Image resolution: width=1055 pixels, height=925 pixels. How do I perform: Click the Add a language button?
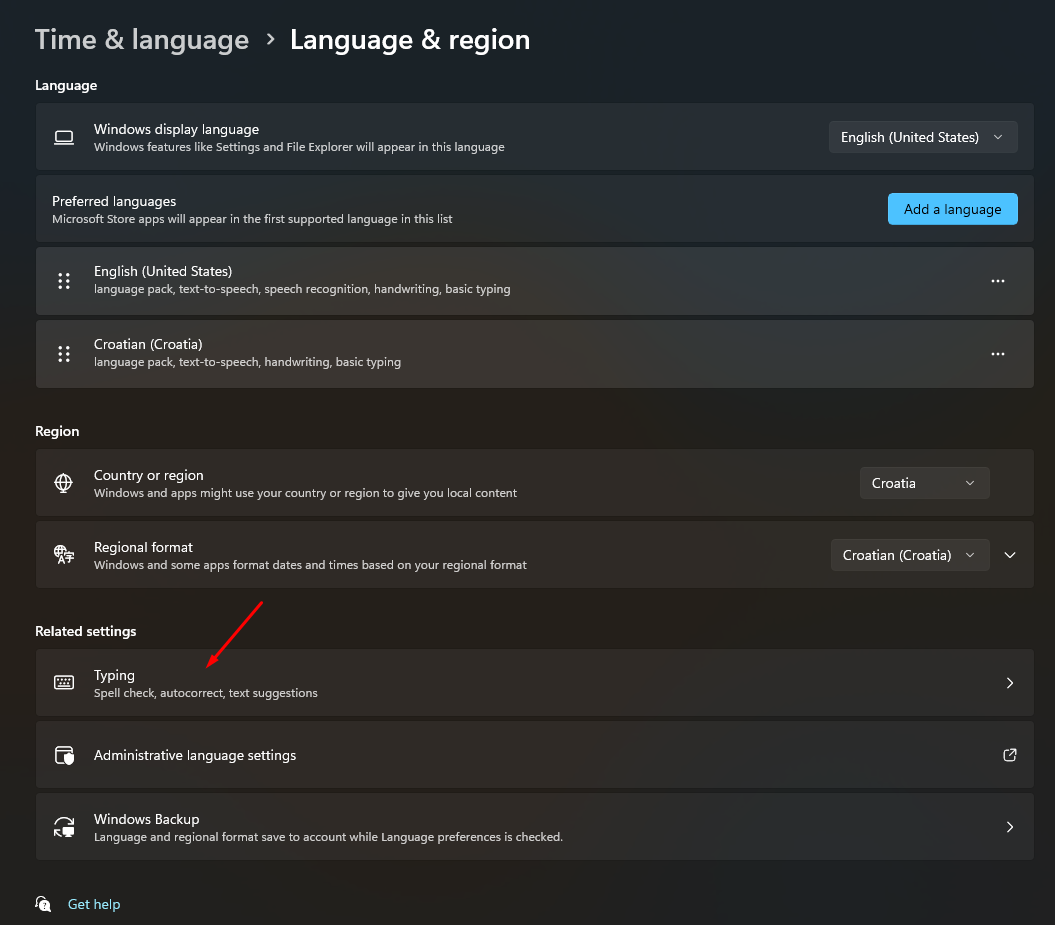(x=952, y=209)
